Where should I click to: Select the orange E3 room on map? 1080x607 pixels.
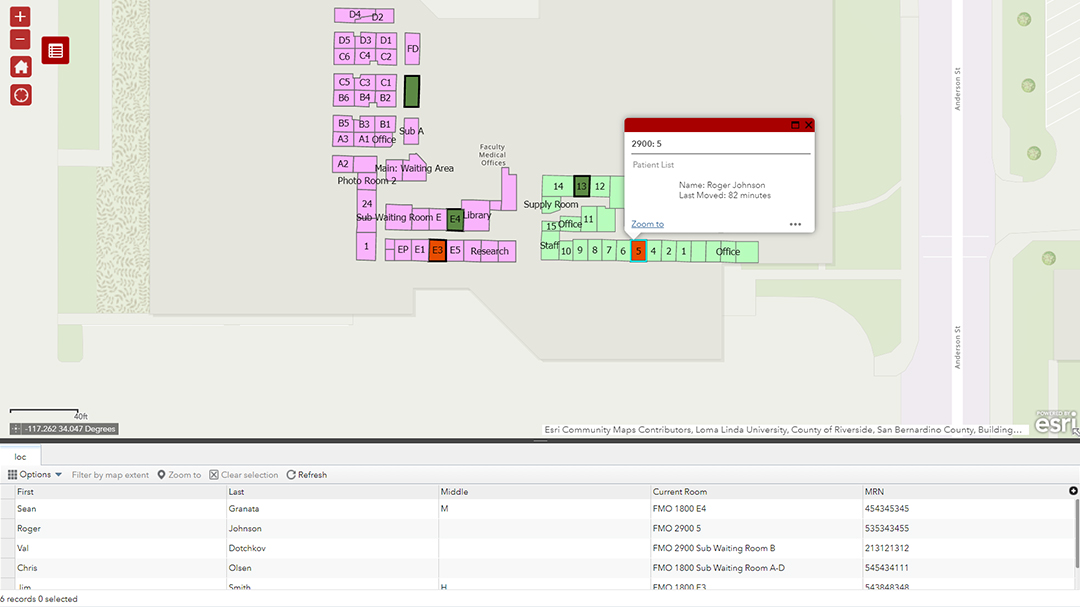[437, 250]
